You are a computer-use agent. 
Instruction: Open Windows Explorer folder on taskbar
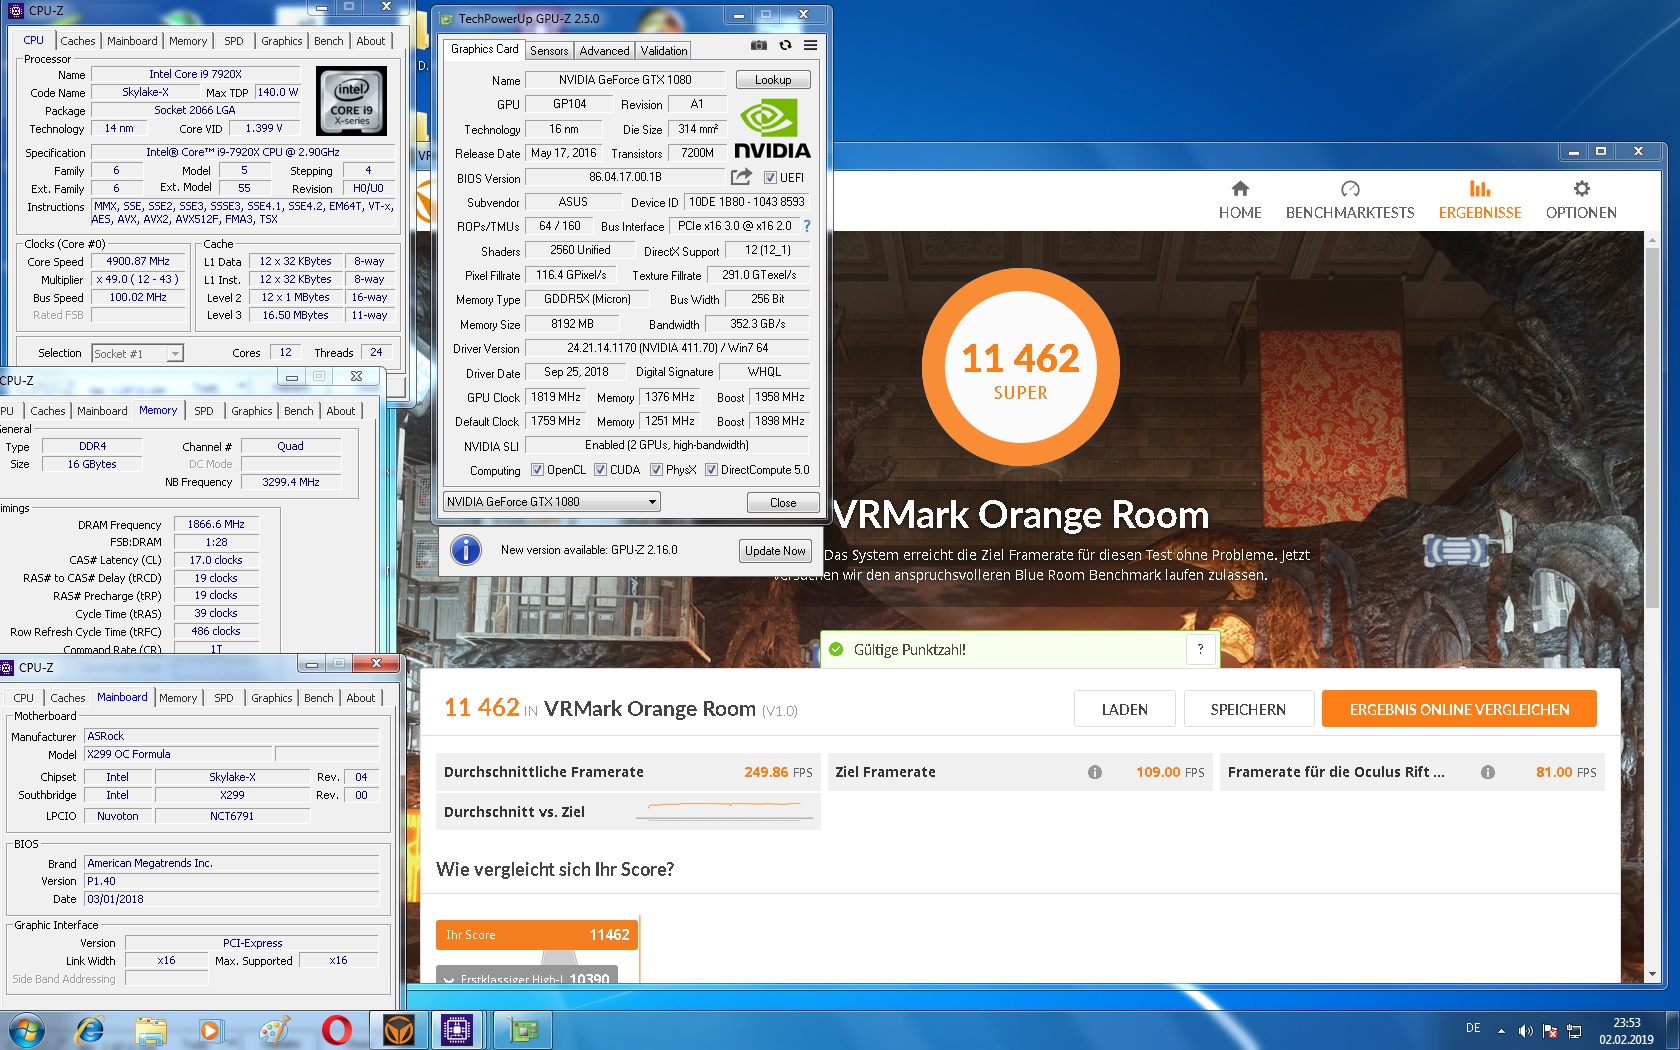pos(151,1030)
